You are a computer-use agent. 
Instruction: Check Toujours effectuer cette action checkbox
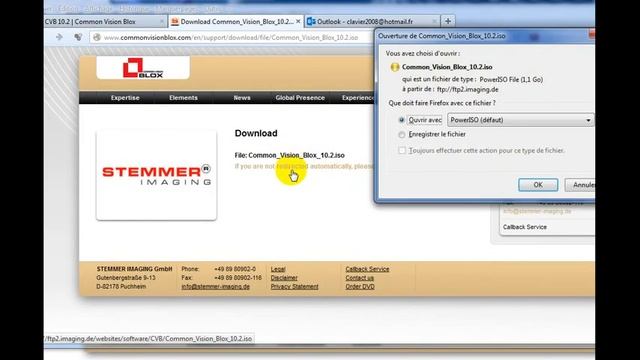[402, 151]
